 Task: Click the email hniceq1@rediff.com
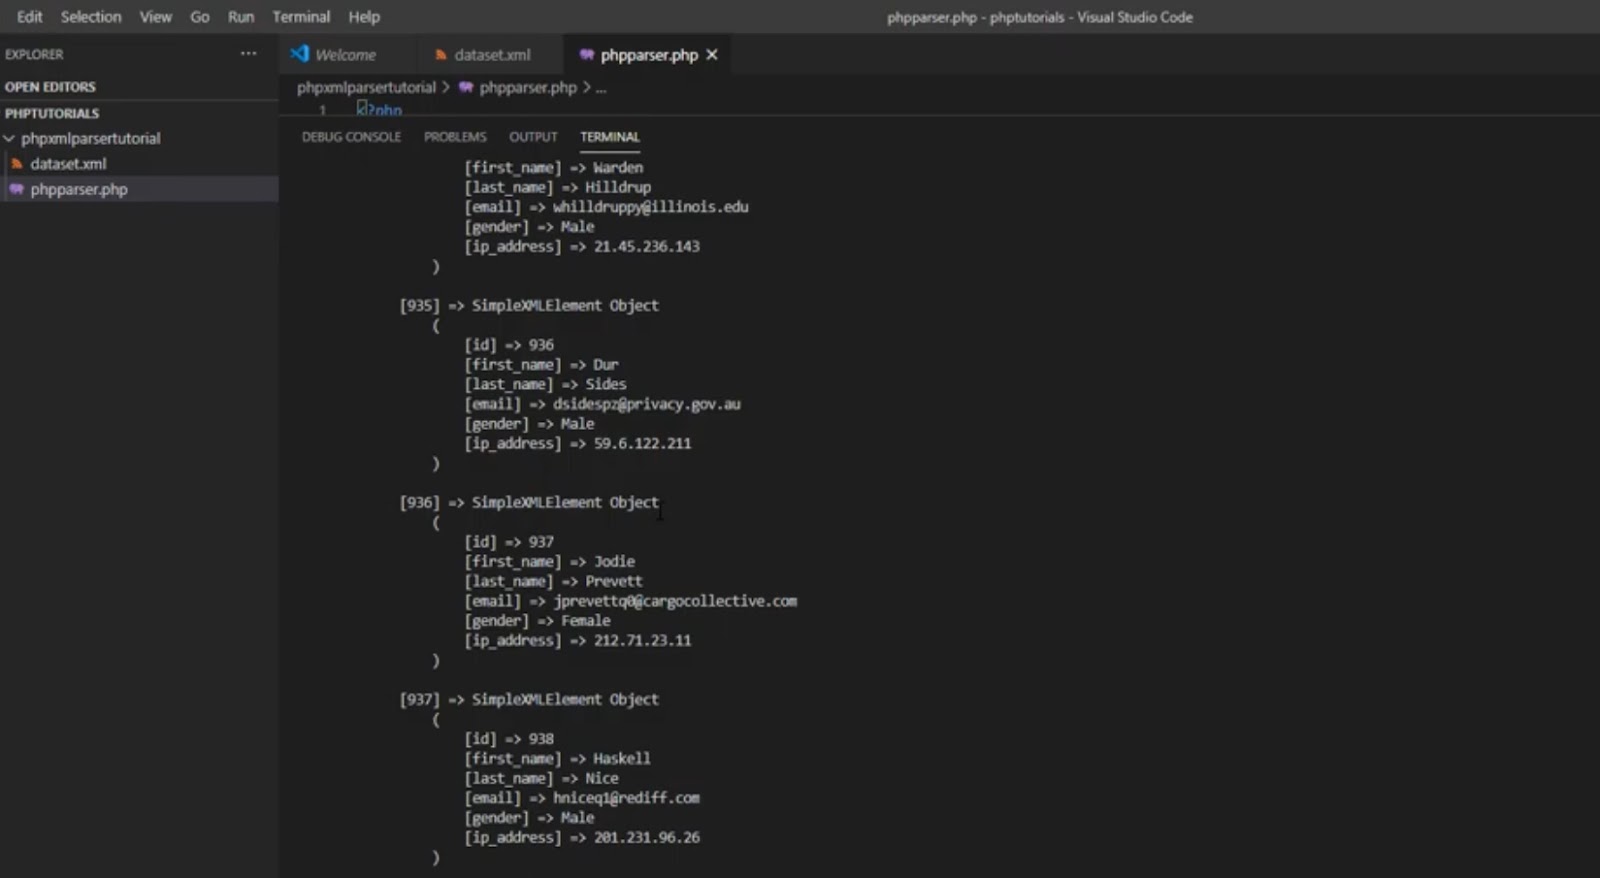tap(626, 798)
